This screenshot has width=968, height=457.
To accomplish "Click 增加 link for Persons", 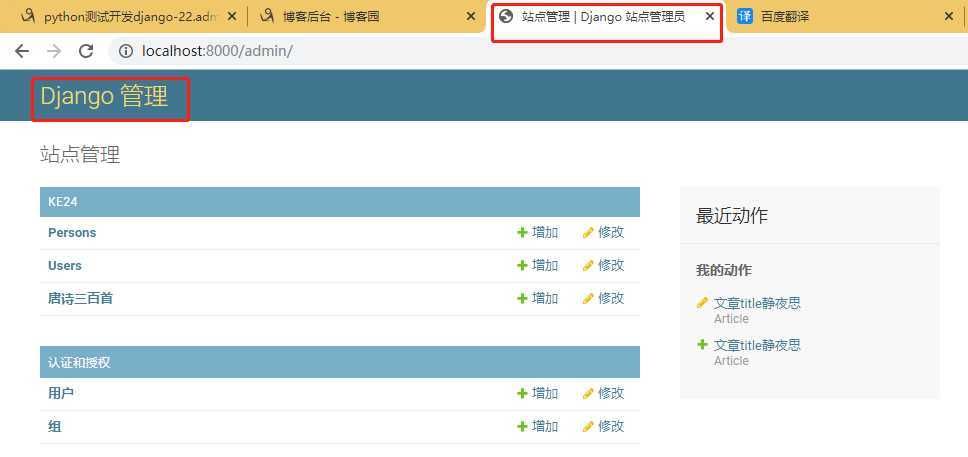I will (x=545, y=232).
